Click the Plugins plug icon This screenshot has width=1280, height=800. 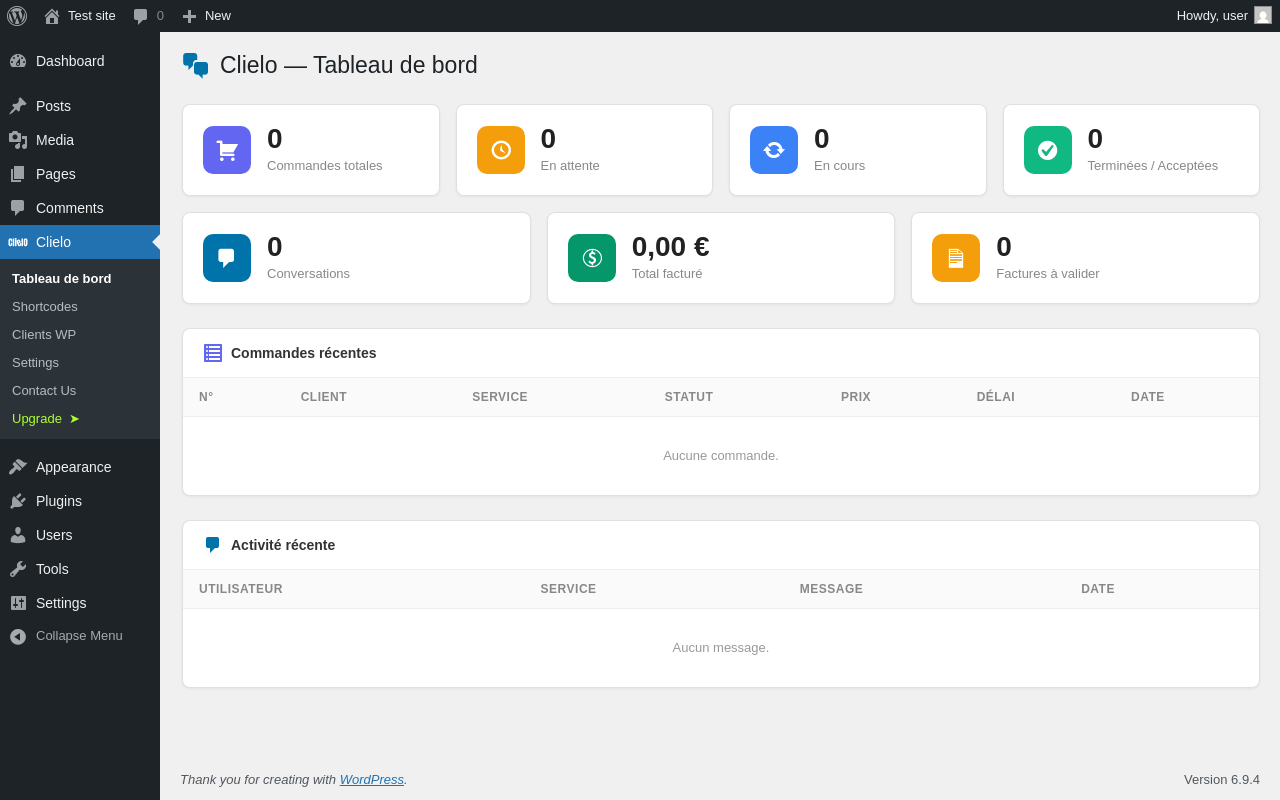(18, 501)
